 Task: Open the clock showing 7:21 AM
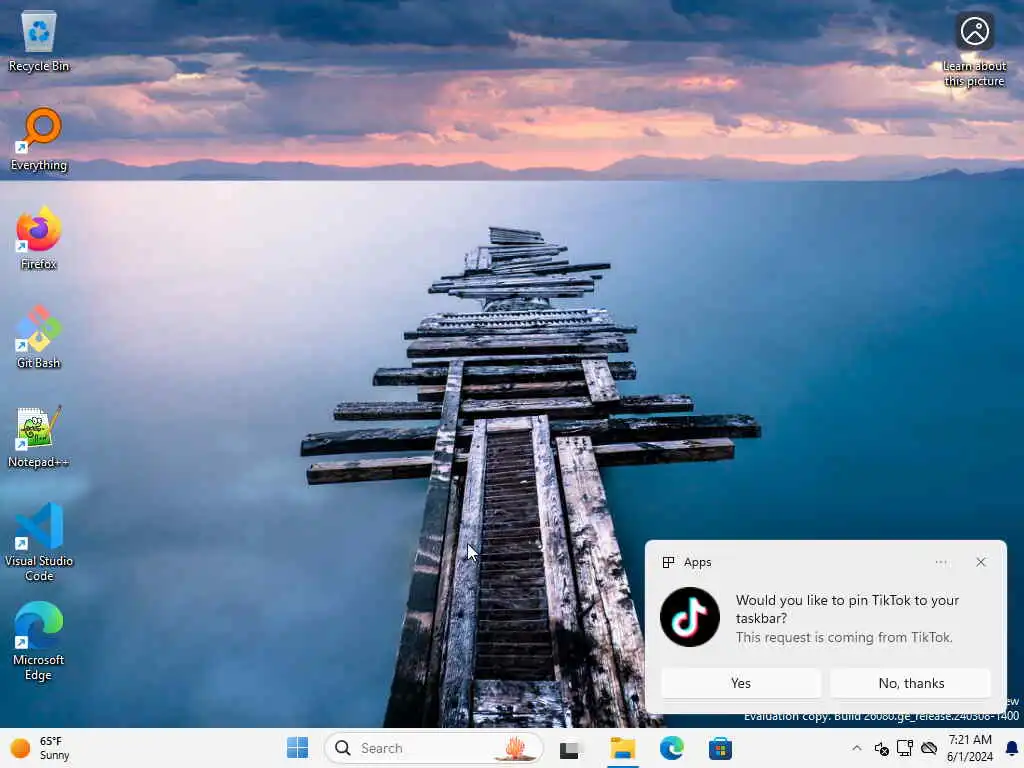point(970,748)
